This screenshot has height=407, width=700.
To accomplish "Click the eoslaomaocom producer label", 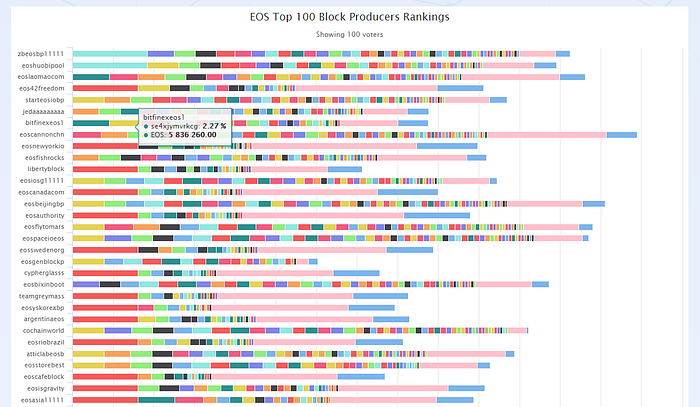I will coord(41,77).
